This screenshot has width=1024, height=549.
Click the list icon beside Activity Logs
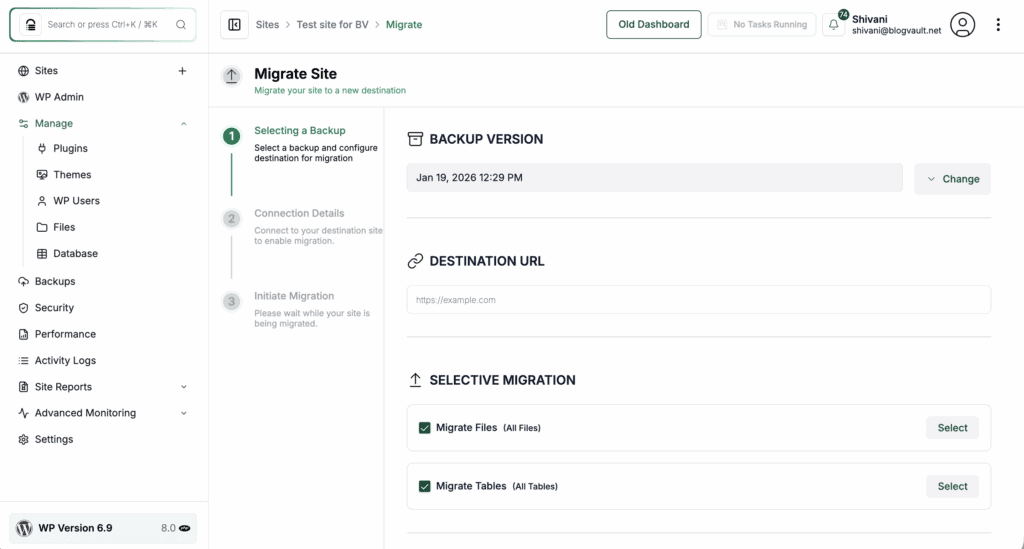(x=24, y=360)
